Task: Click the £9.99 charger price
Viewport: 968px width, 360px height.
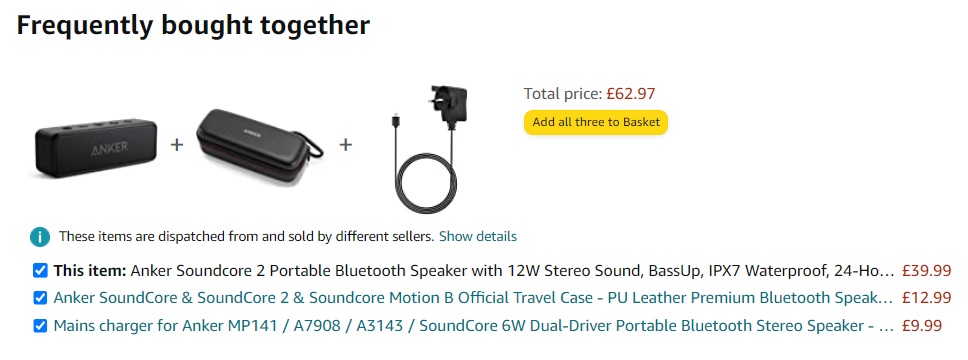Action: tap(922, 325)
